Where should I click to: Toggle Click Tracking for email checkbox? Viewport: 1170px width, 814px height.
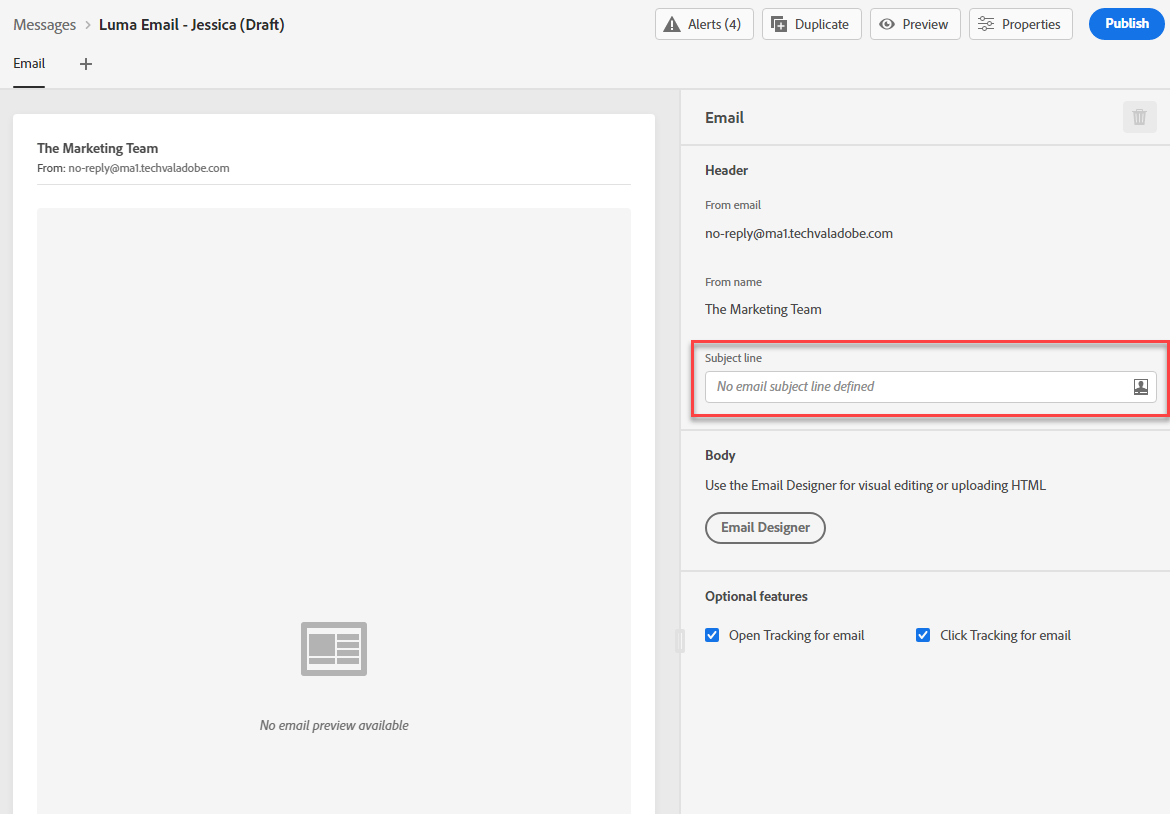tap(923, 635)
